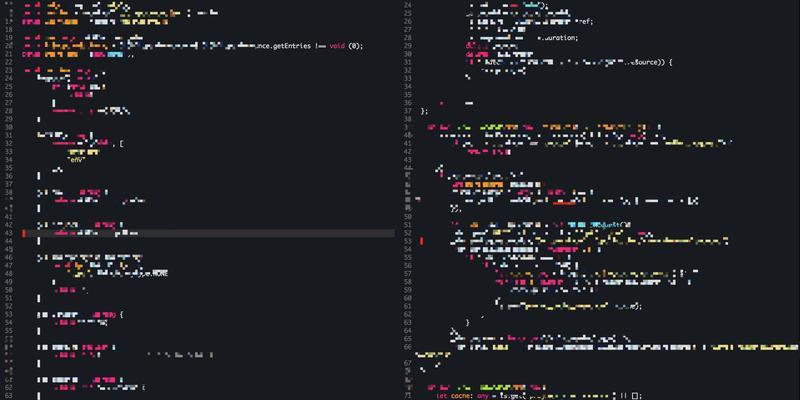Click 'ref;' on line 26 in right pane
The width and height of the screenshot is (800, 400).
[586, 22]
